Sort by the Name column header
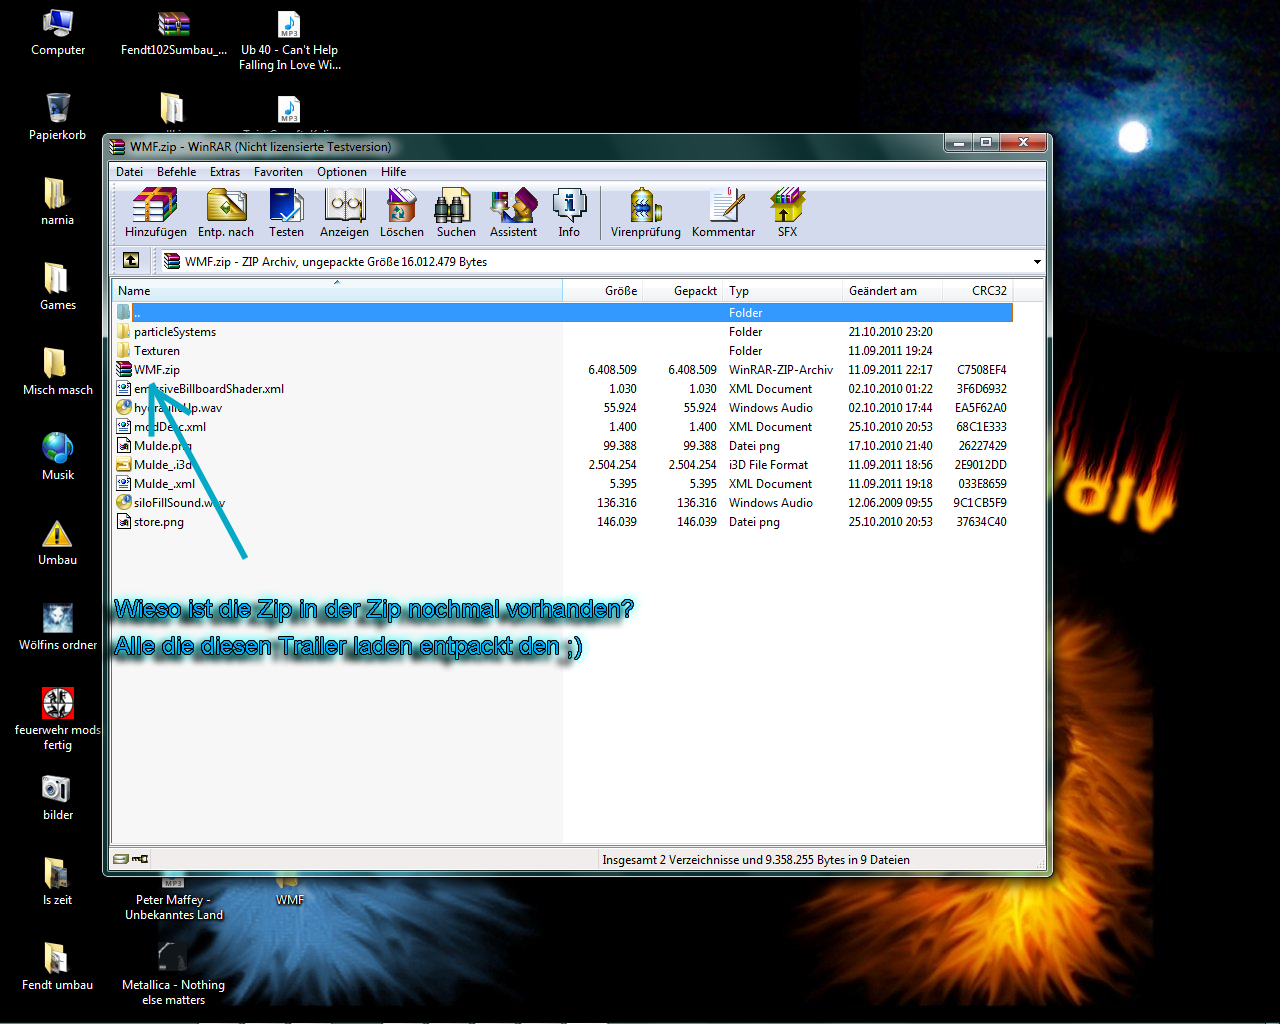 (x=337, y=291)
